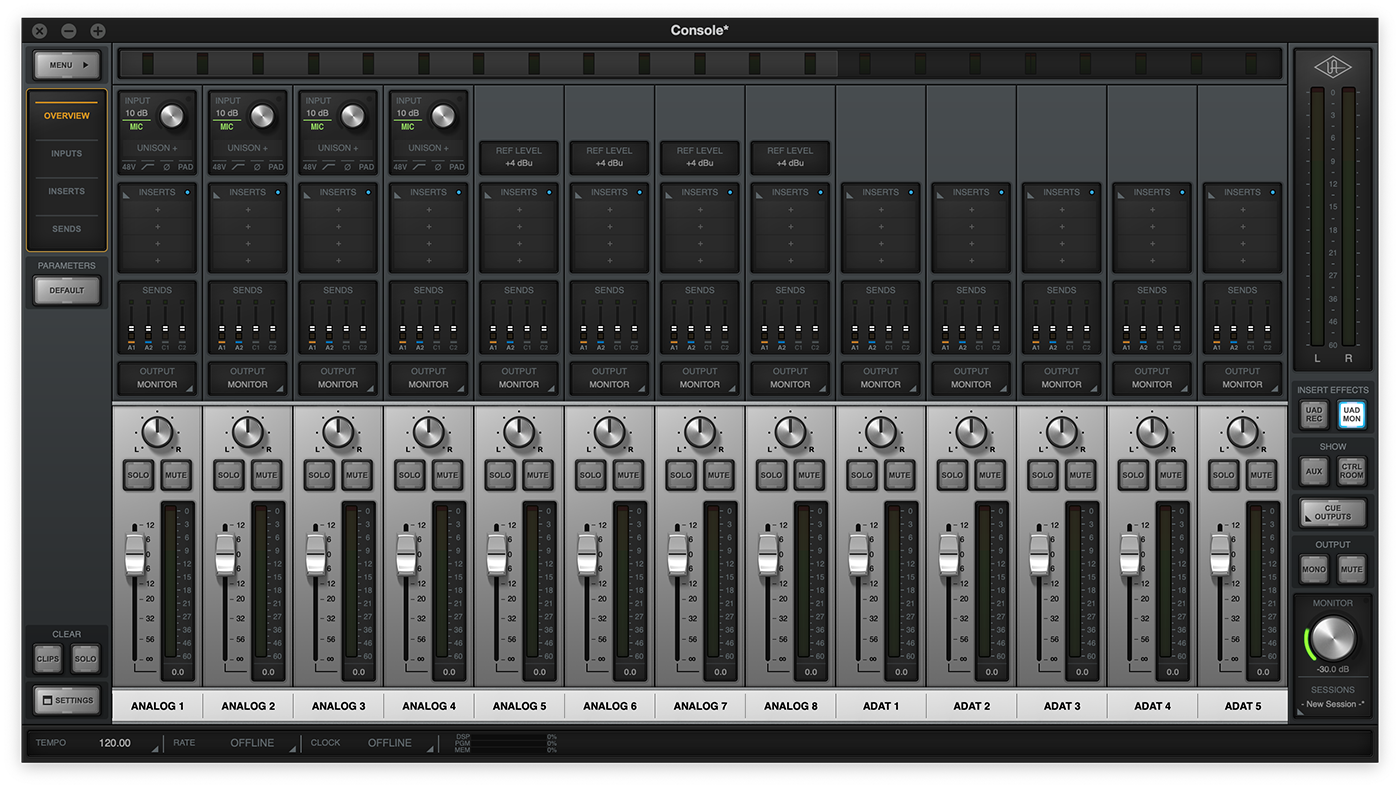Open Console Settings
The height and width of the screenshot is (788, 1400).
point(67,700)
